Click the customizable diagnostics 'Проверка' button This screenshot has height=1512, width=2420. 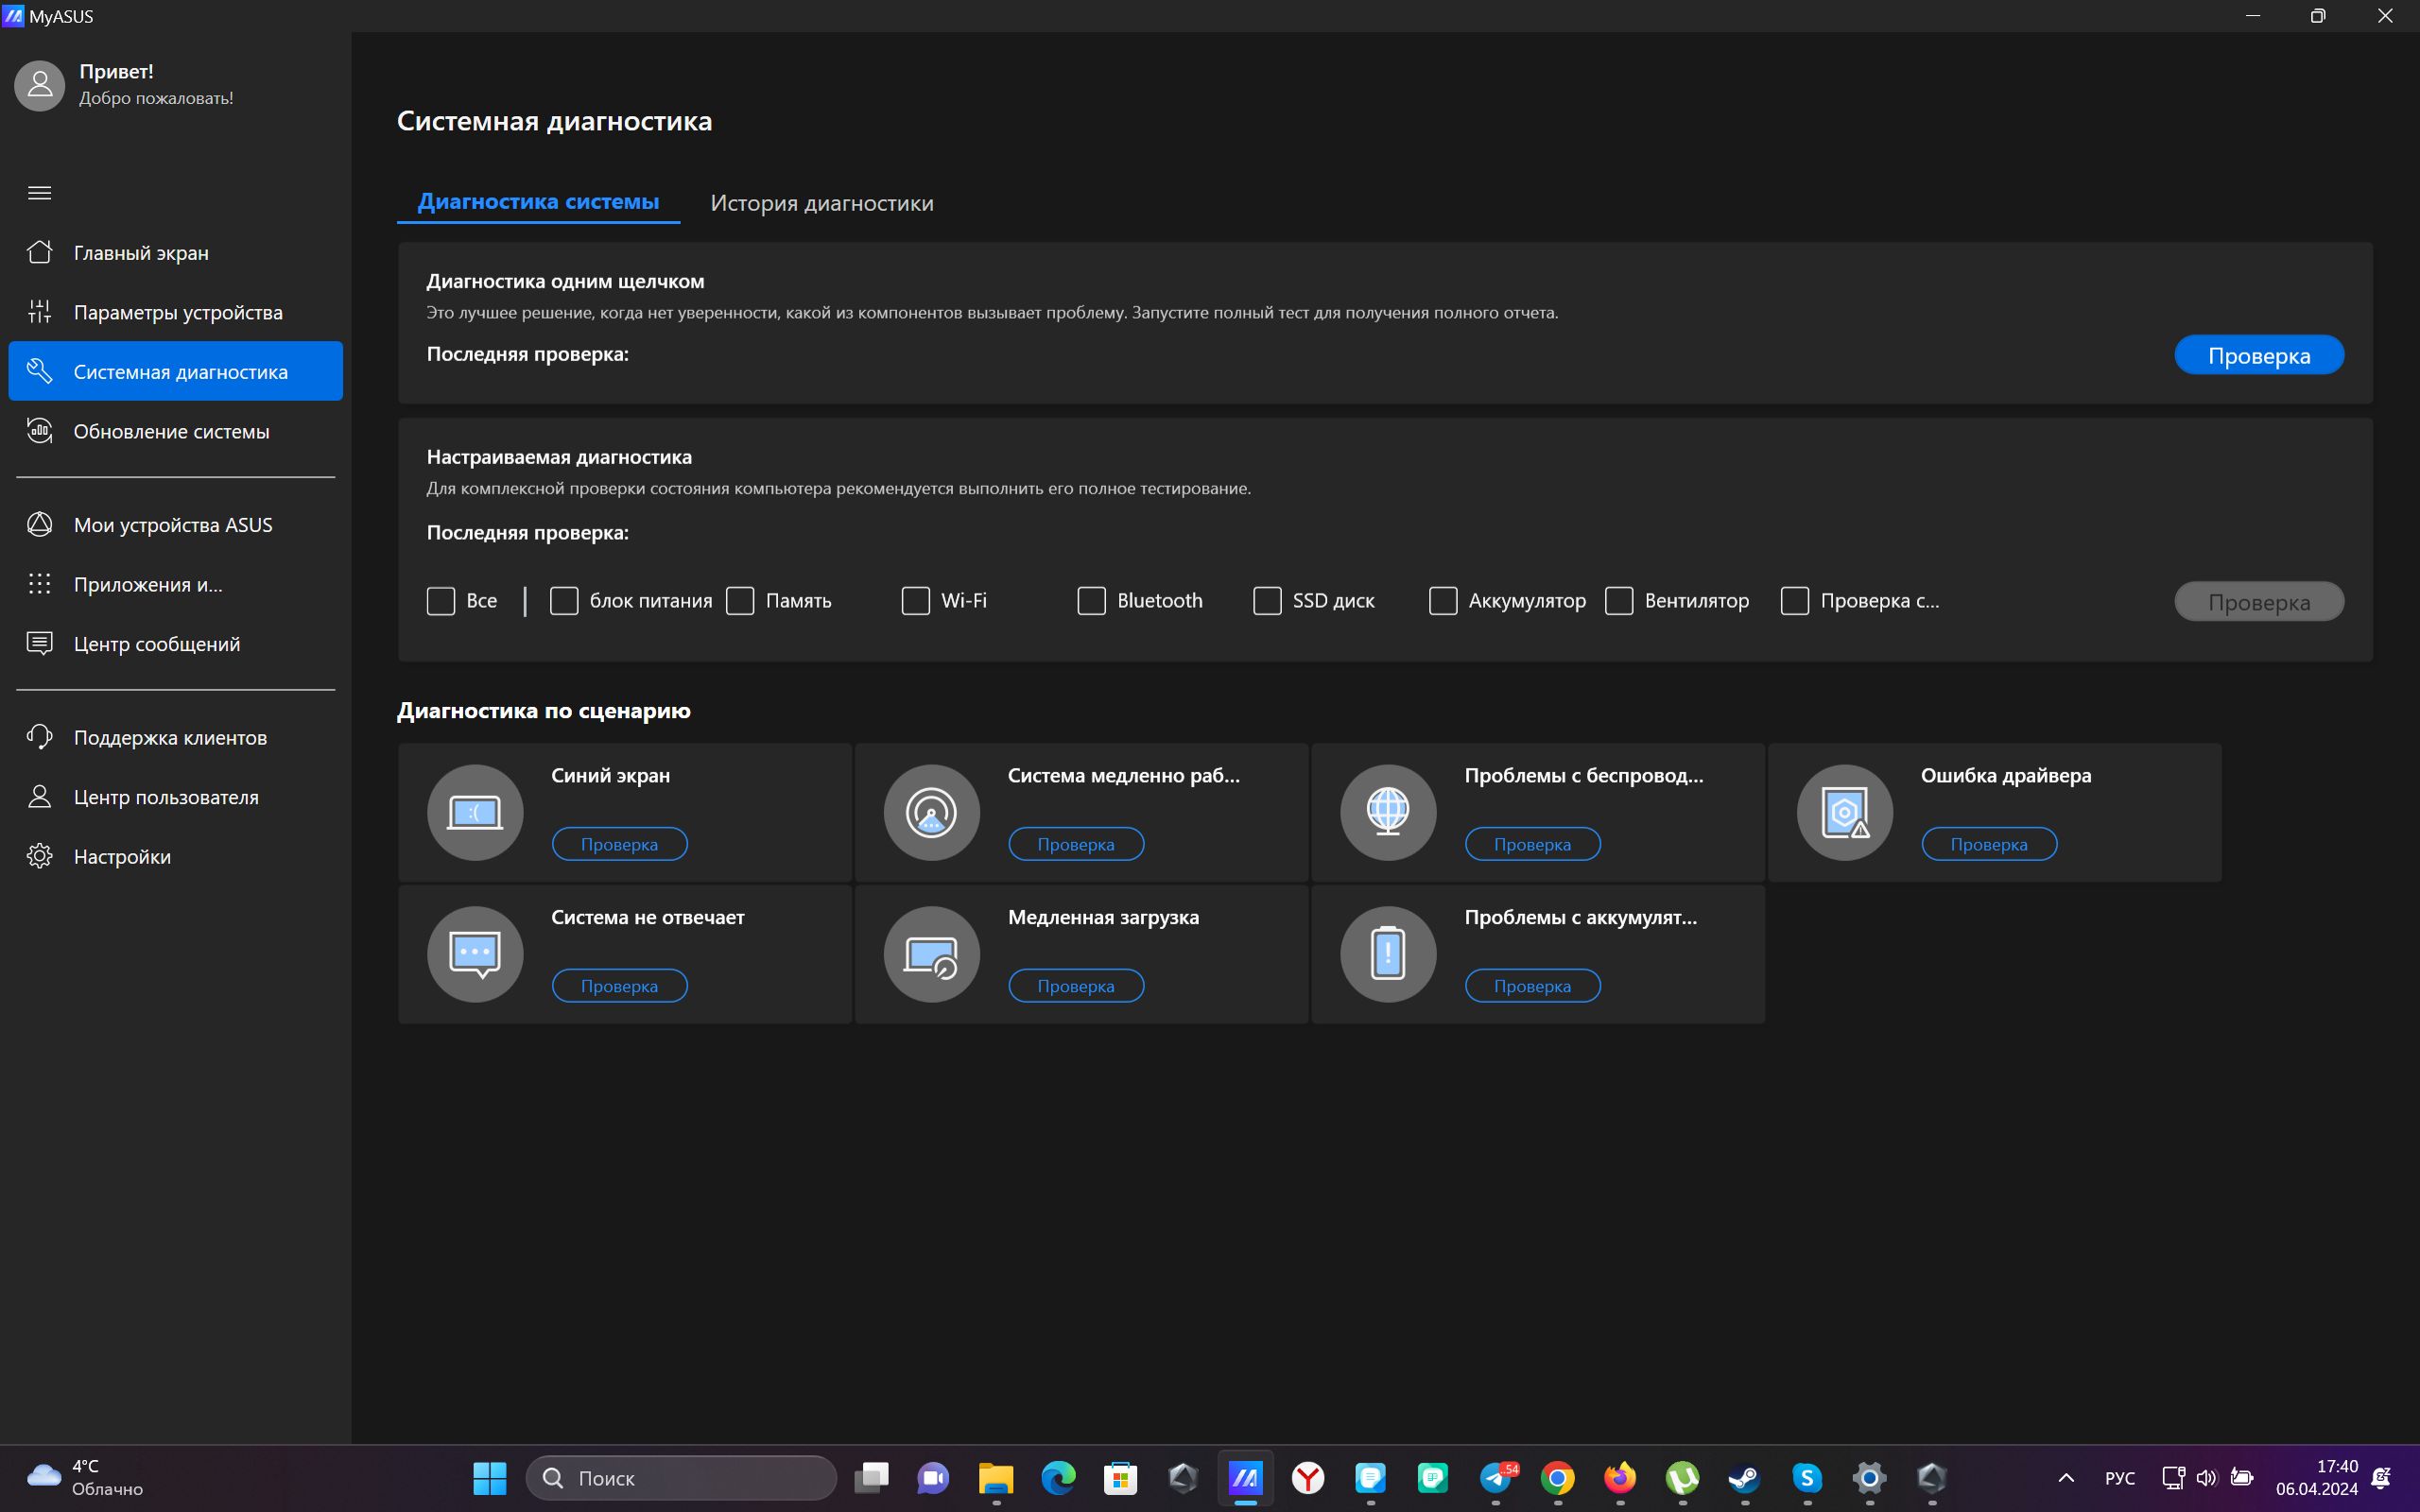2259,602
